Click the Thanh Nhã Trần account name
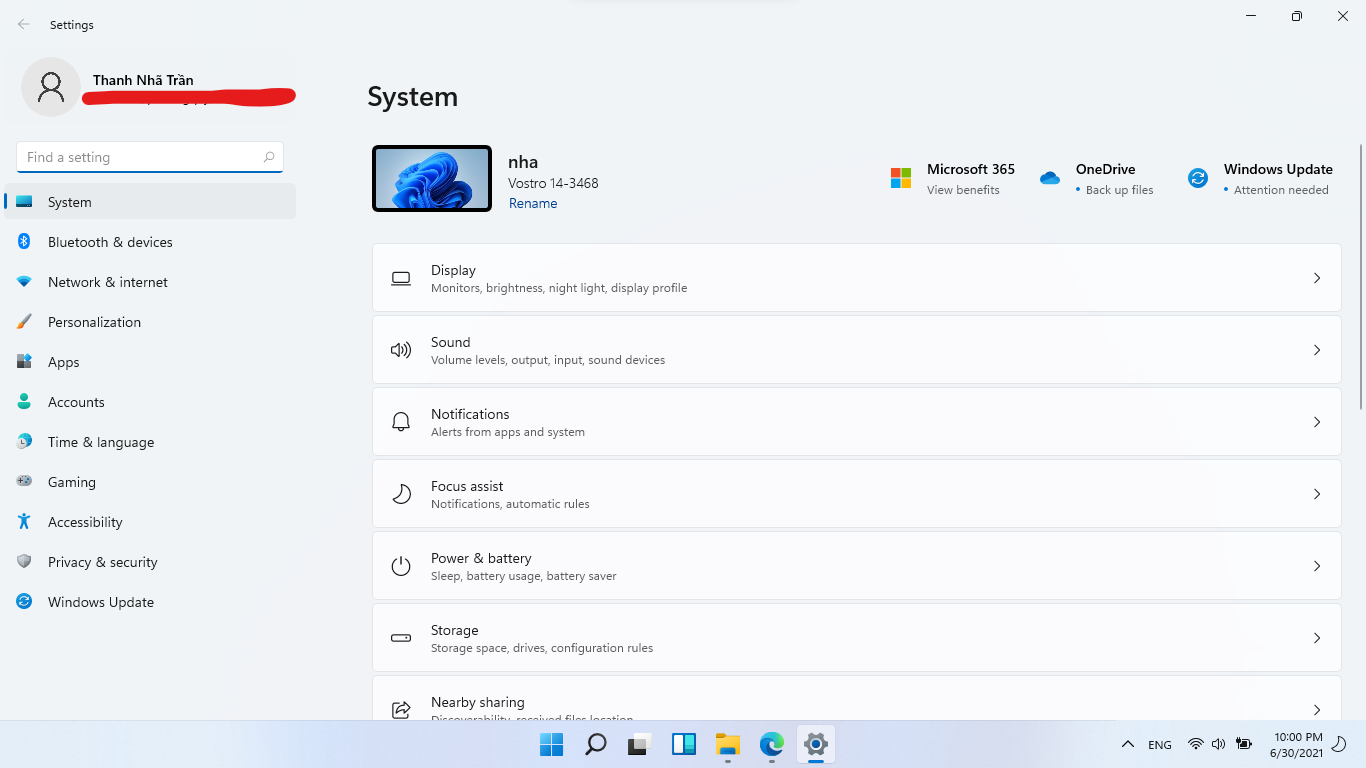The image size is (1366, 768). [x=143, y=80]
